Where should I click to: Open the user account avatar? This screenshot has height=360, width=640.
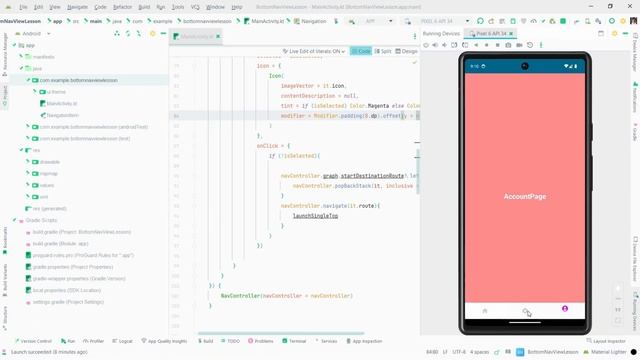[x=633, y=21]
